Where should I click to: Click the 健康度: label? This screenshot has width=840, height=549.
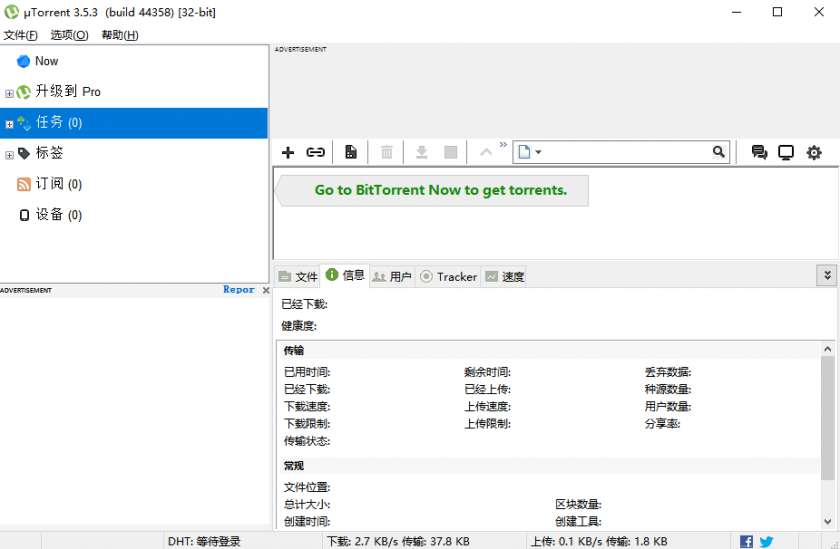tap(299, 326)
